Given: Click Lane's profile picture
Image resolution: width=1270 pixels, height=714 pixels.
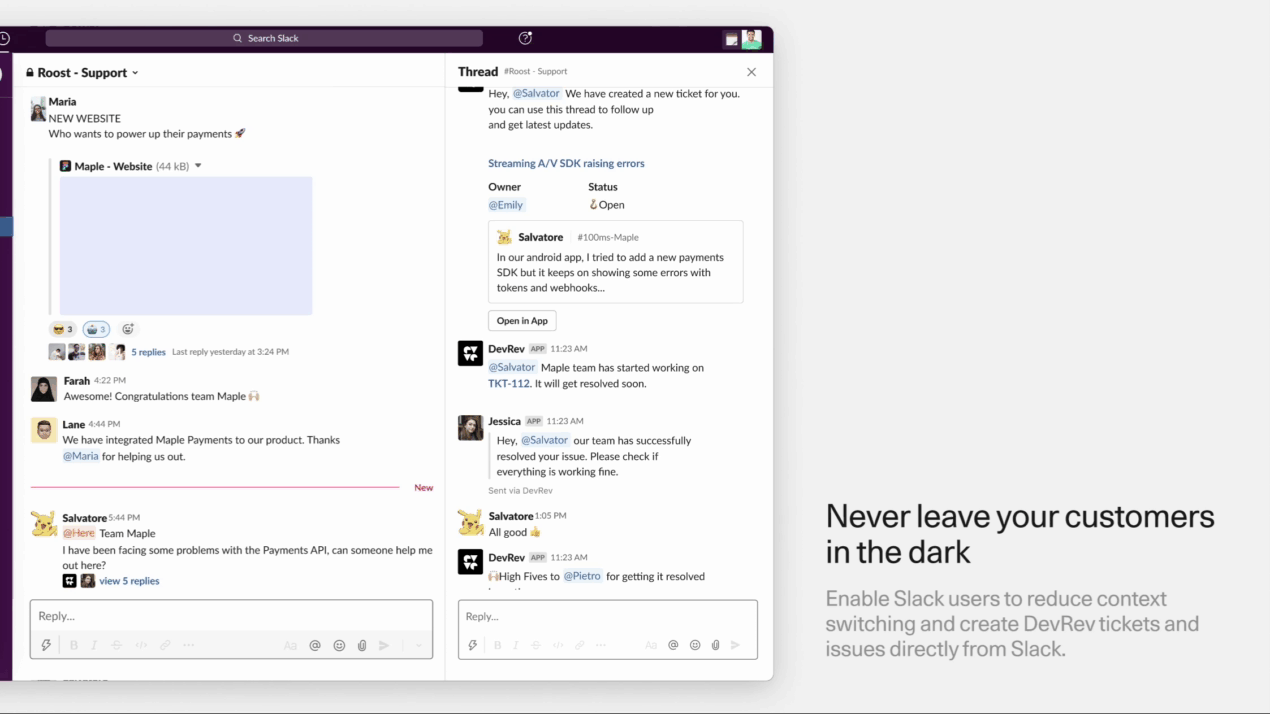Looking at the screenshot, I should pos(44,431).
